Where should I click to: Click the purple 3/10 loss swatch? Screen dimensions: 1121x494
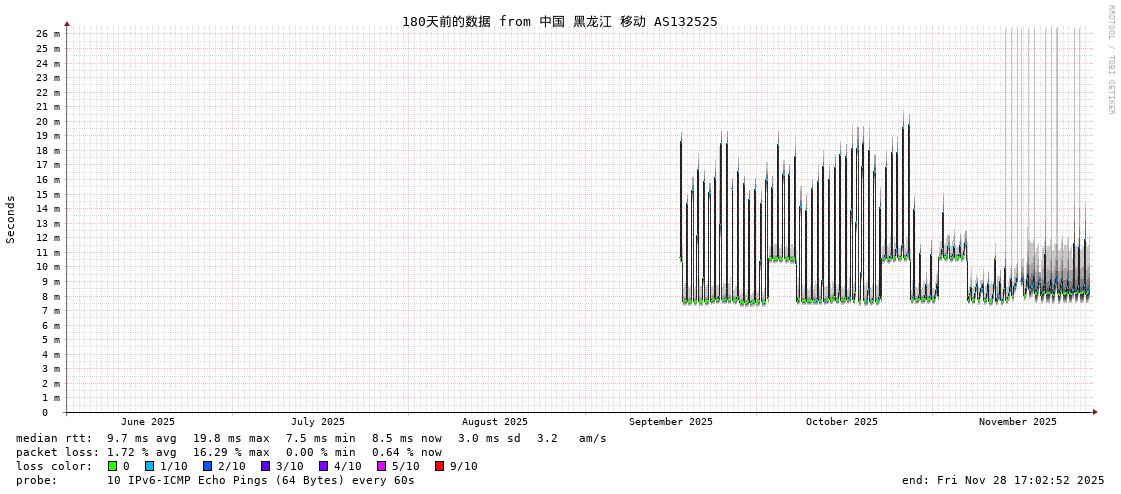(265, 466)
